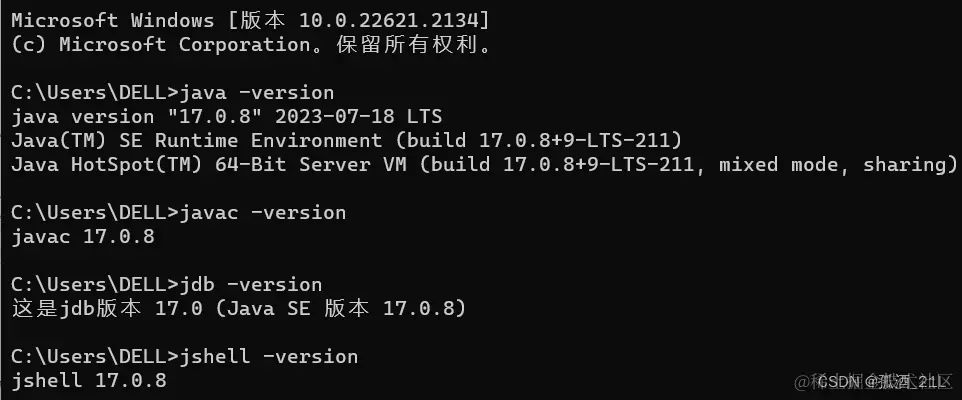Click the 'javac 17.0.8' output line
This screenshot has width=962, height=400.
(x=83, y=237)
